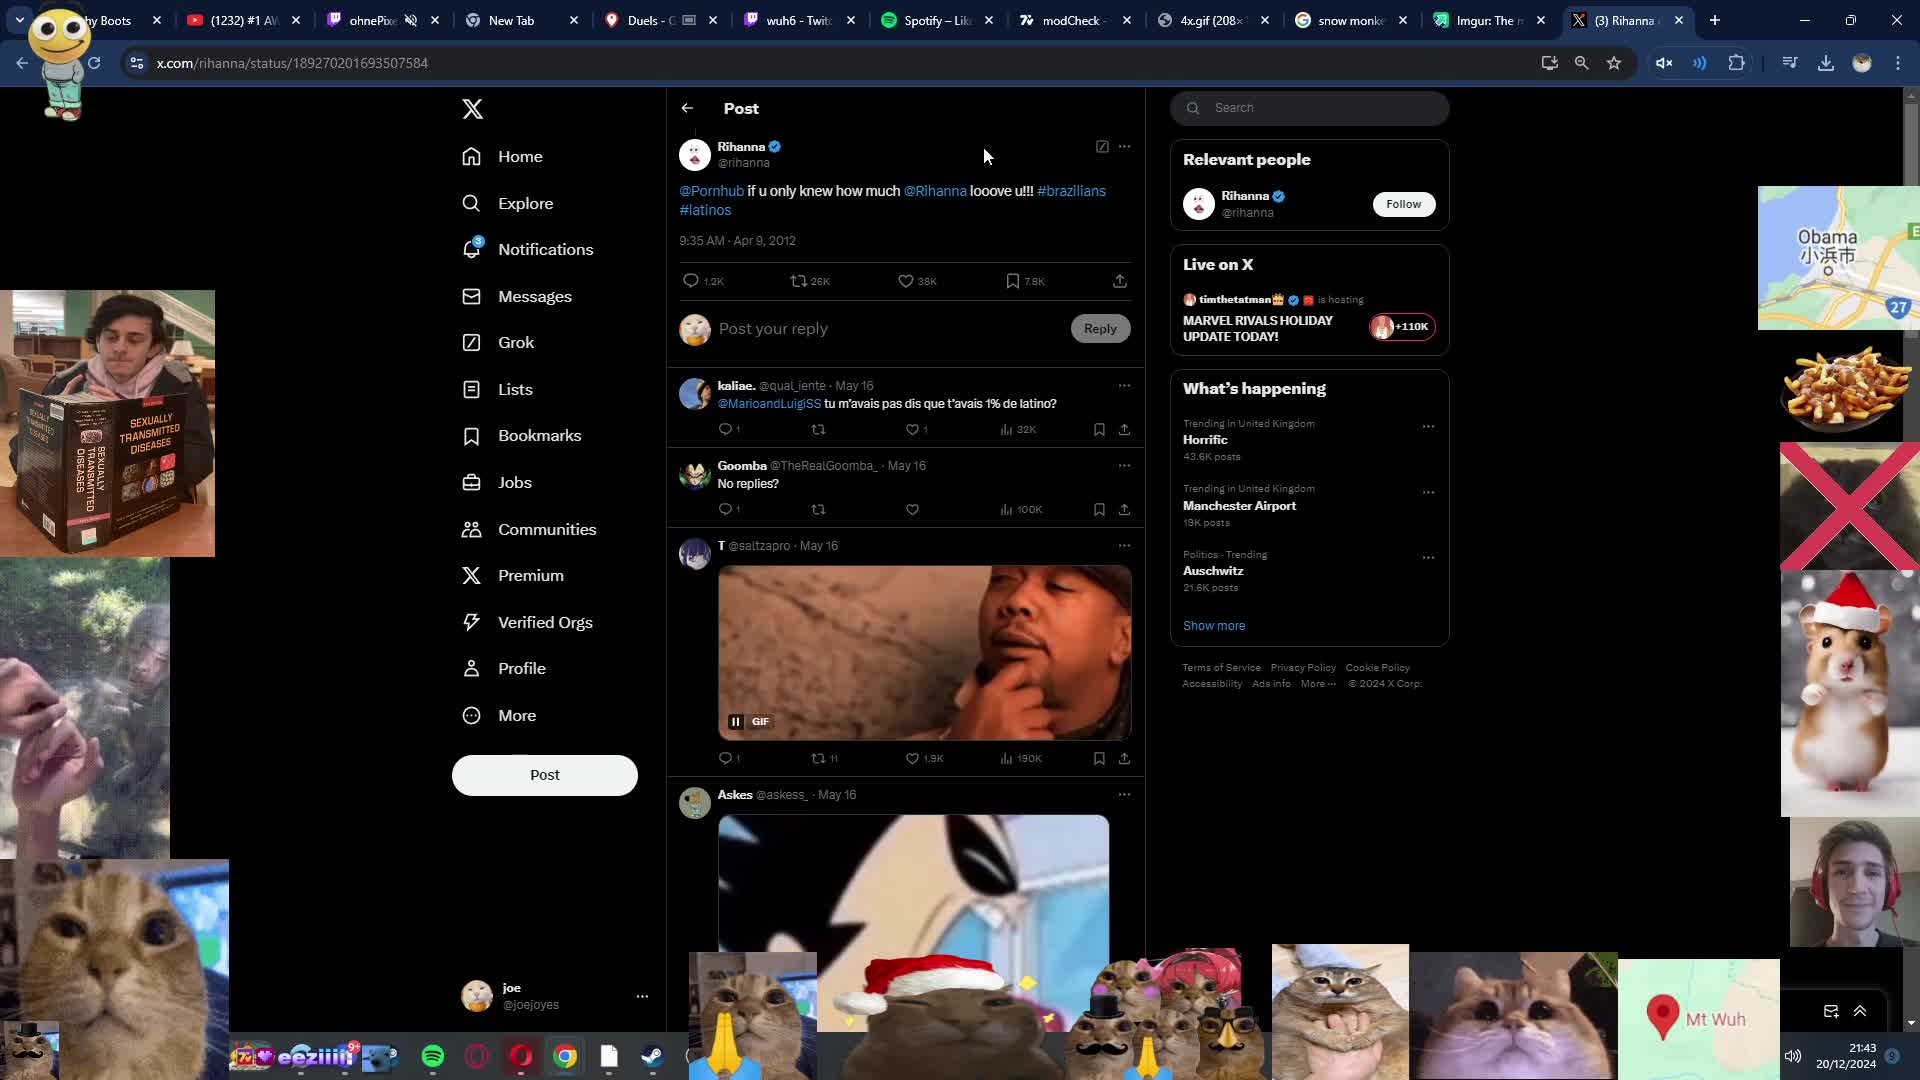Open Chrome extensions puzzle icon
The width and height of the screenshot is (1920, 1080).
pos(1736,63)
